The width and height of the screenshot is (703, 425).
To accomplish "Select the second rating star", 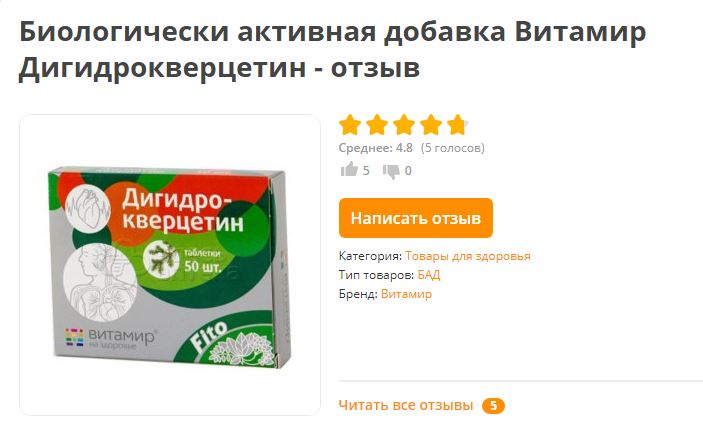I will tap(377, 125).
